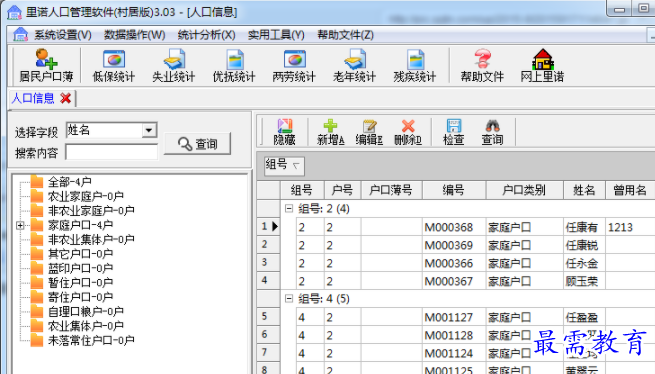The width and height of the screenshot is (655, 374).
Task: Select cell M001124
Action: tap(454, 354)
